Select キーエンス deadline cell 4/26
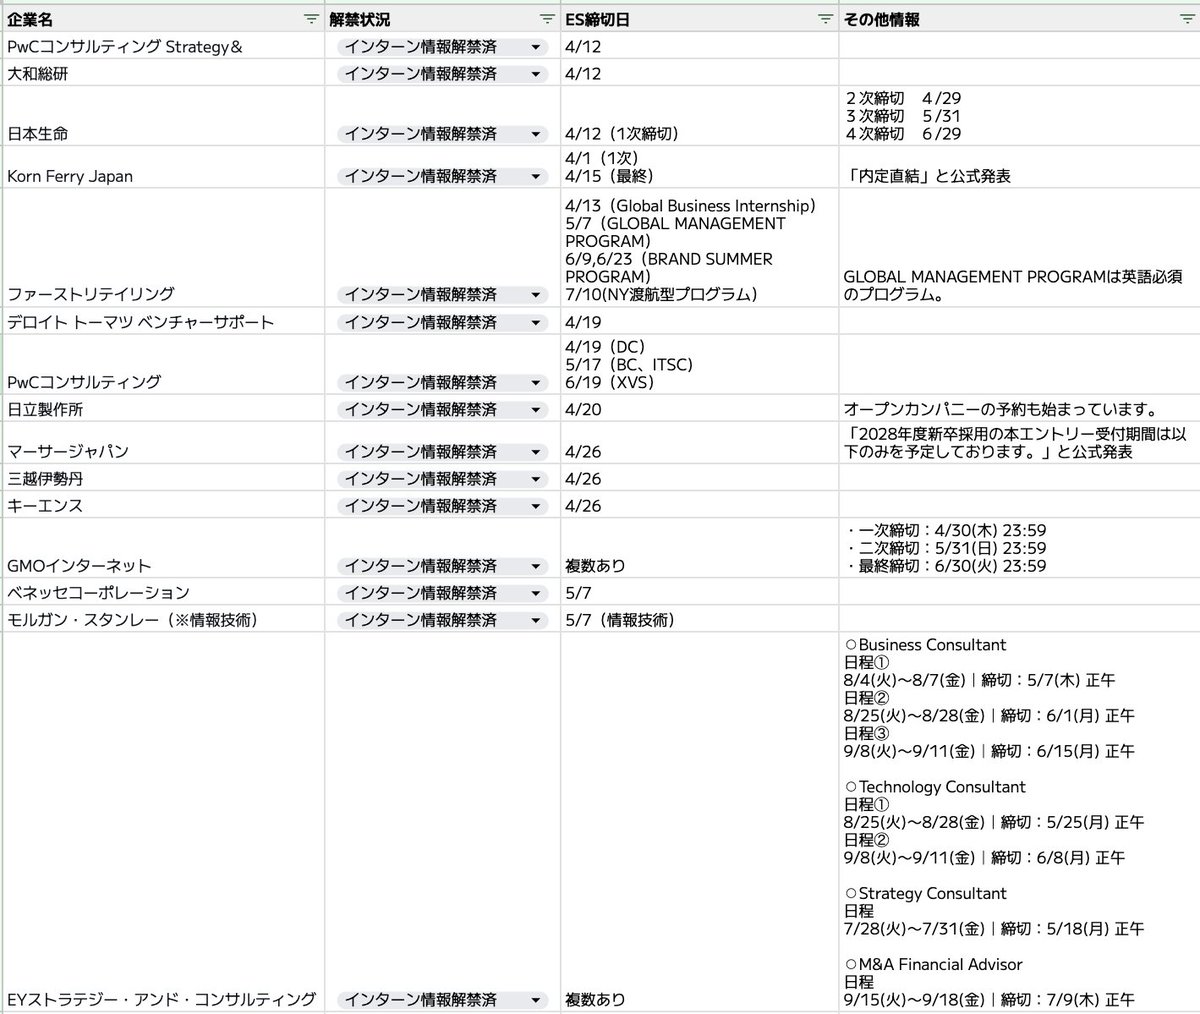The image size is (1200, 1014). click(x=699, y=505)
